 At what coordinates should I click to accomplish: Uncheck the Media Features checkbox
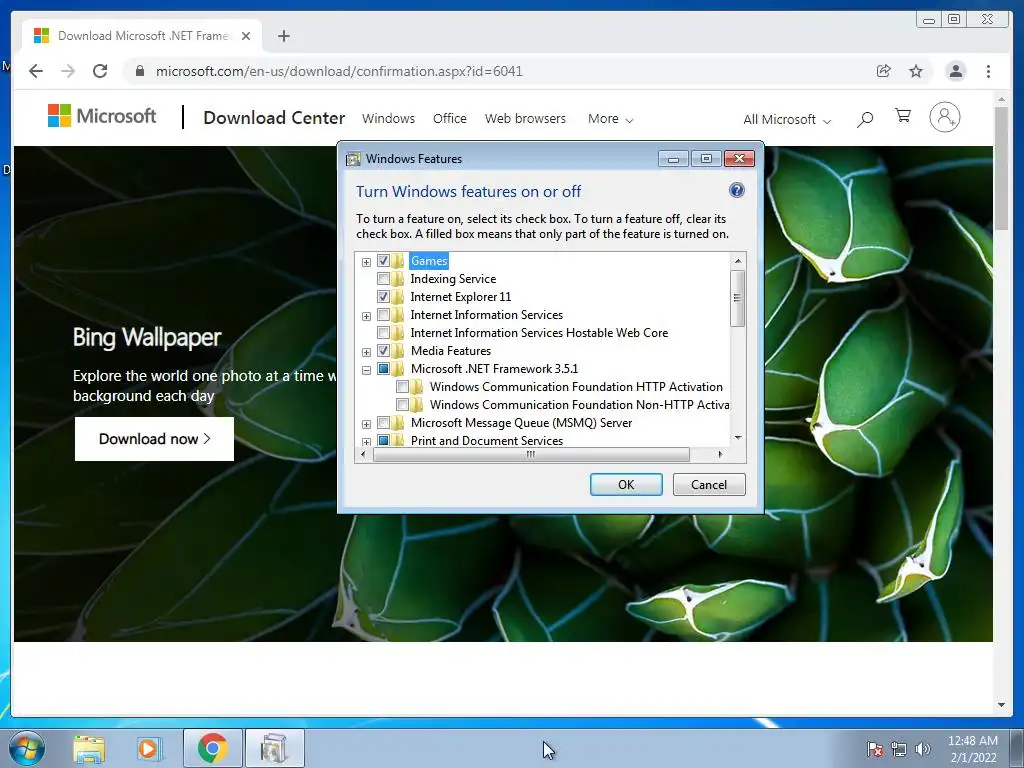[x=383, y=351]
